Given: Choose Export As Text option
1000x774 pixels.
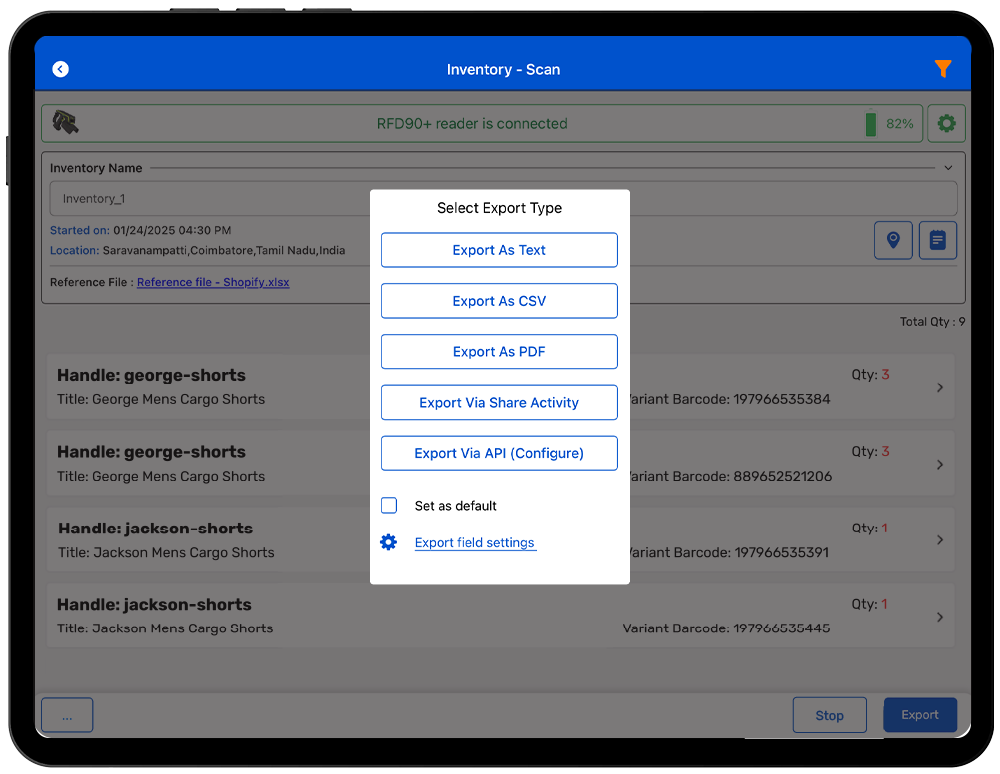Looking at the screenshot, I should (499, 250).
